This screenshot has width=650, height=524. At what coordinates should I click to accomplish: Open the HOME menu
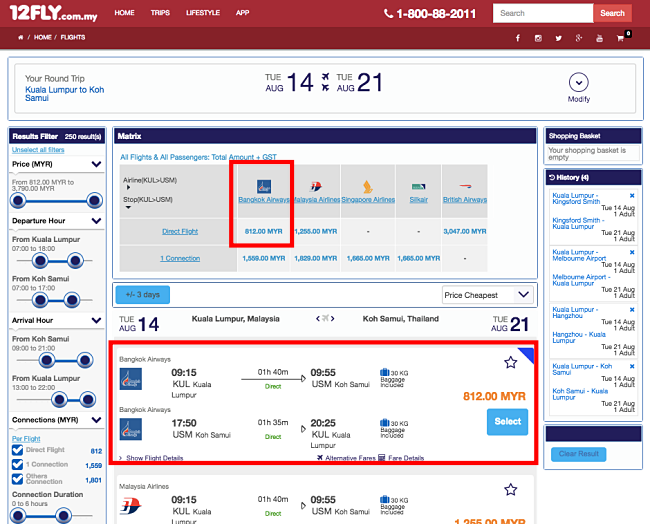coord(124,13)
